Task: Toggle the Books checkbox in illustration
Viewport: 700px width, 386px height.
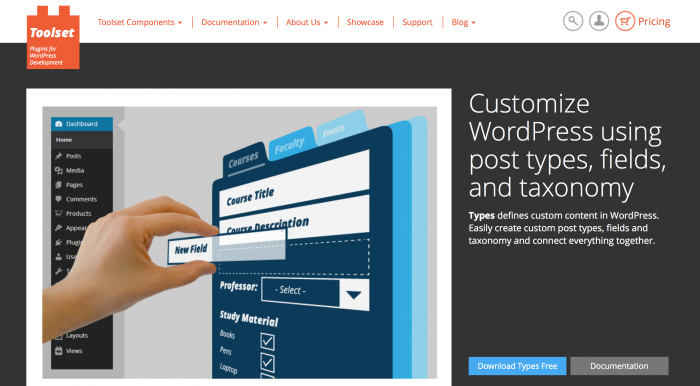Action: coord(267,342)
